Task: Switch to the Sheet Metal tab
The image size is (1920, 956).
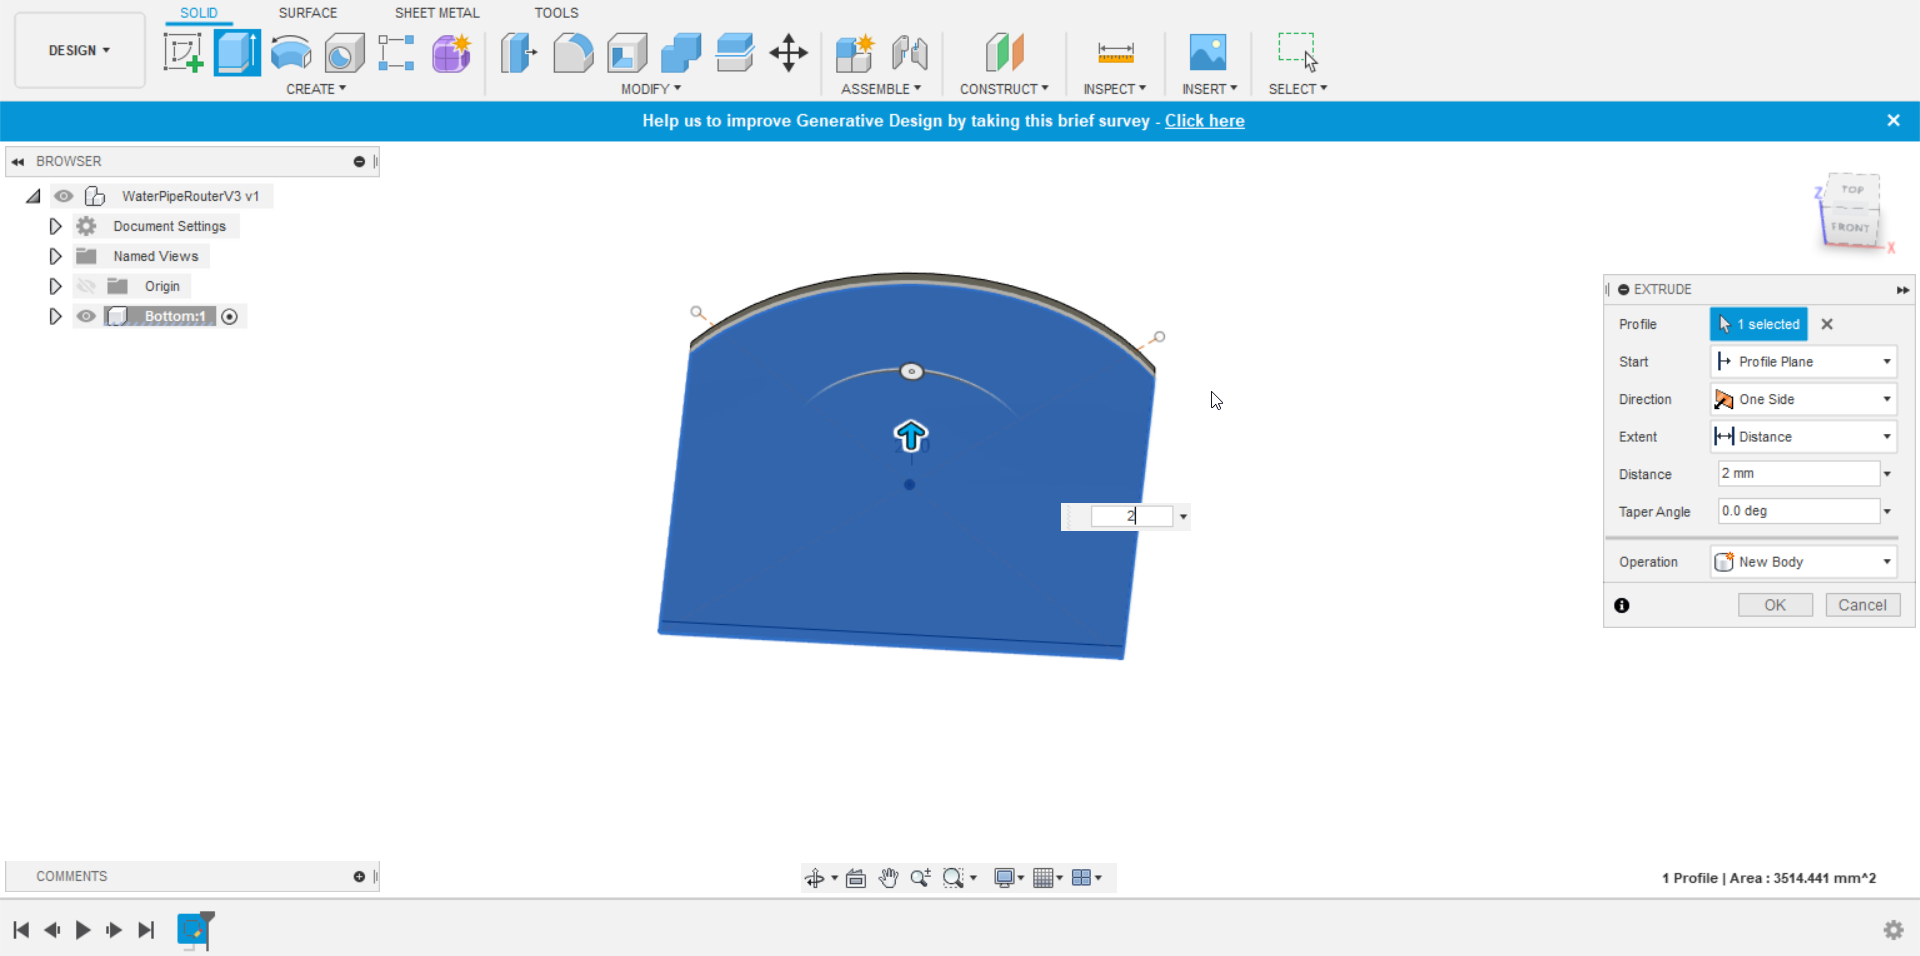Action: 437,13
